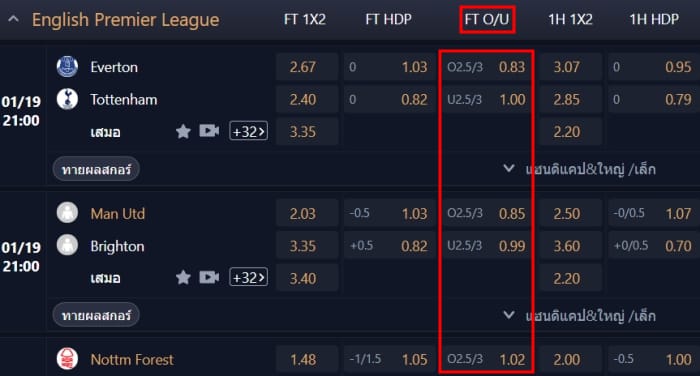Favorite the Everton vs Tottenham match star
The width and height of the screenshot is (700, 376).
click(x=183, y=131)
